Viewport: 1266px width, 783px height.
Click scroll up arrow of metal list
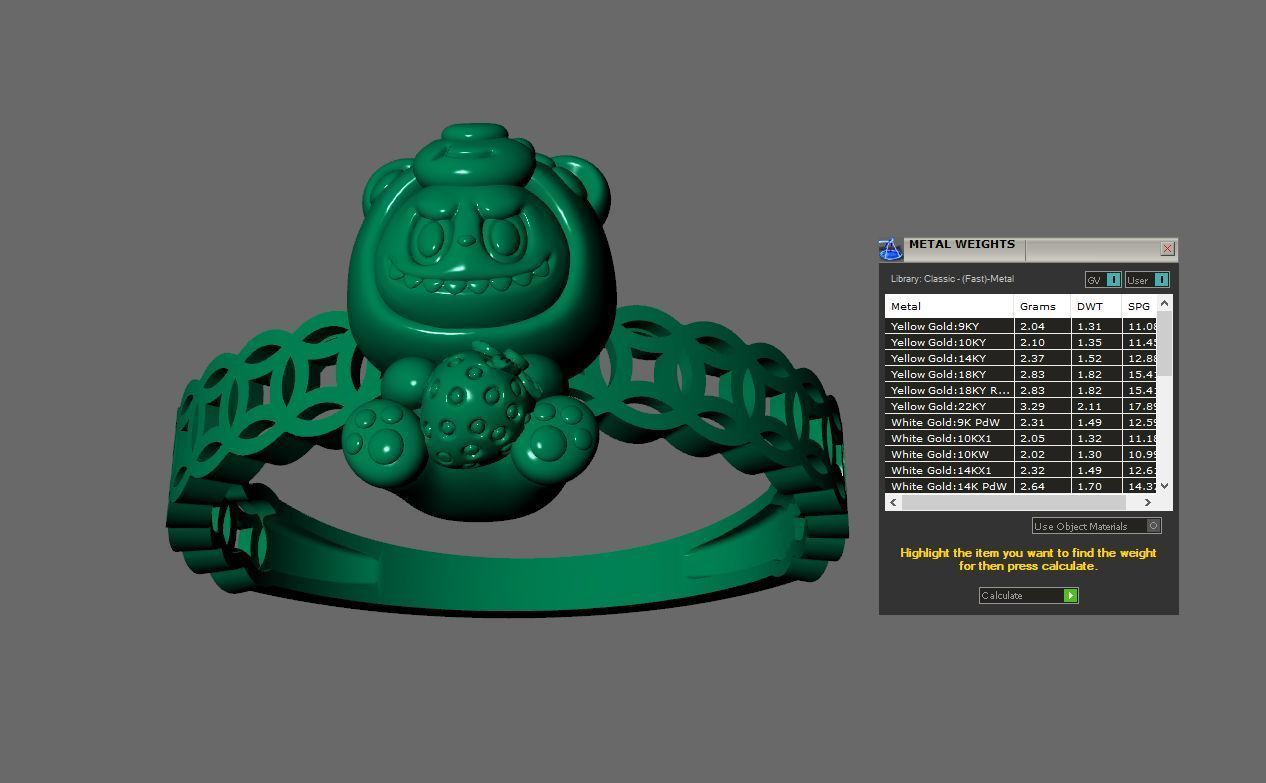click(x=1164, y=303)
